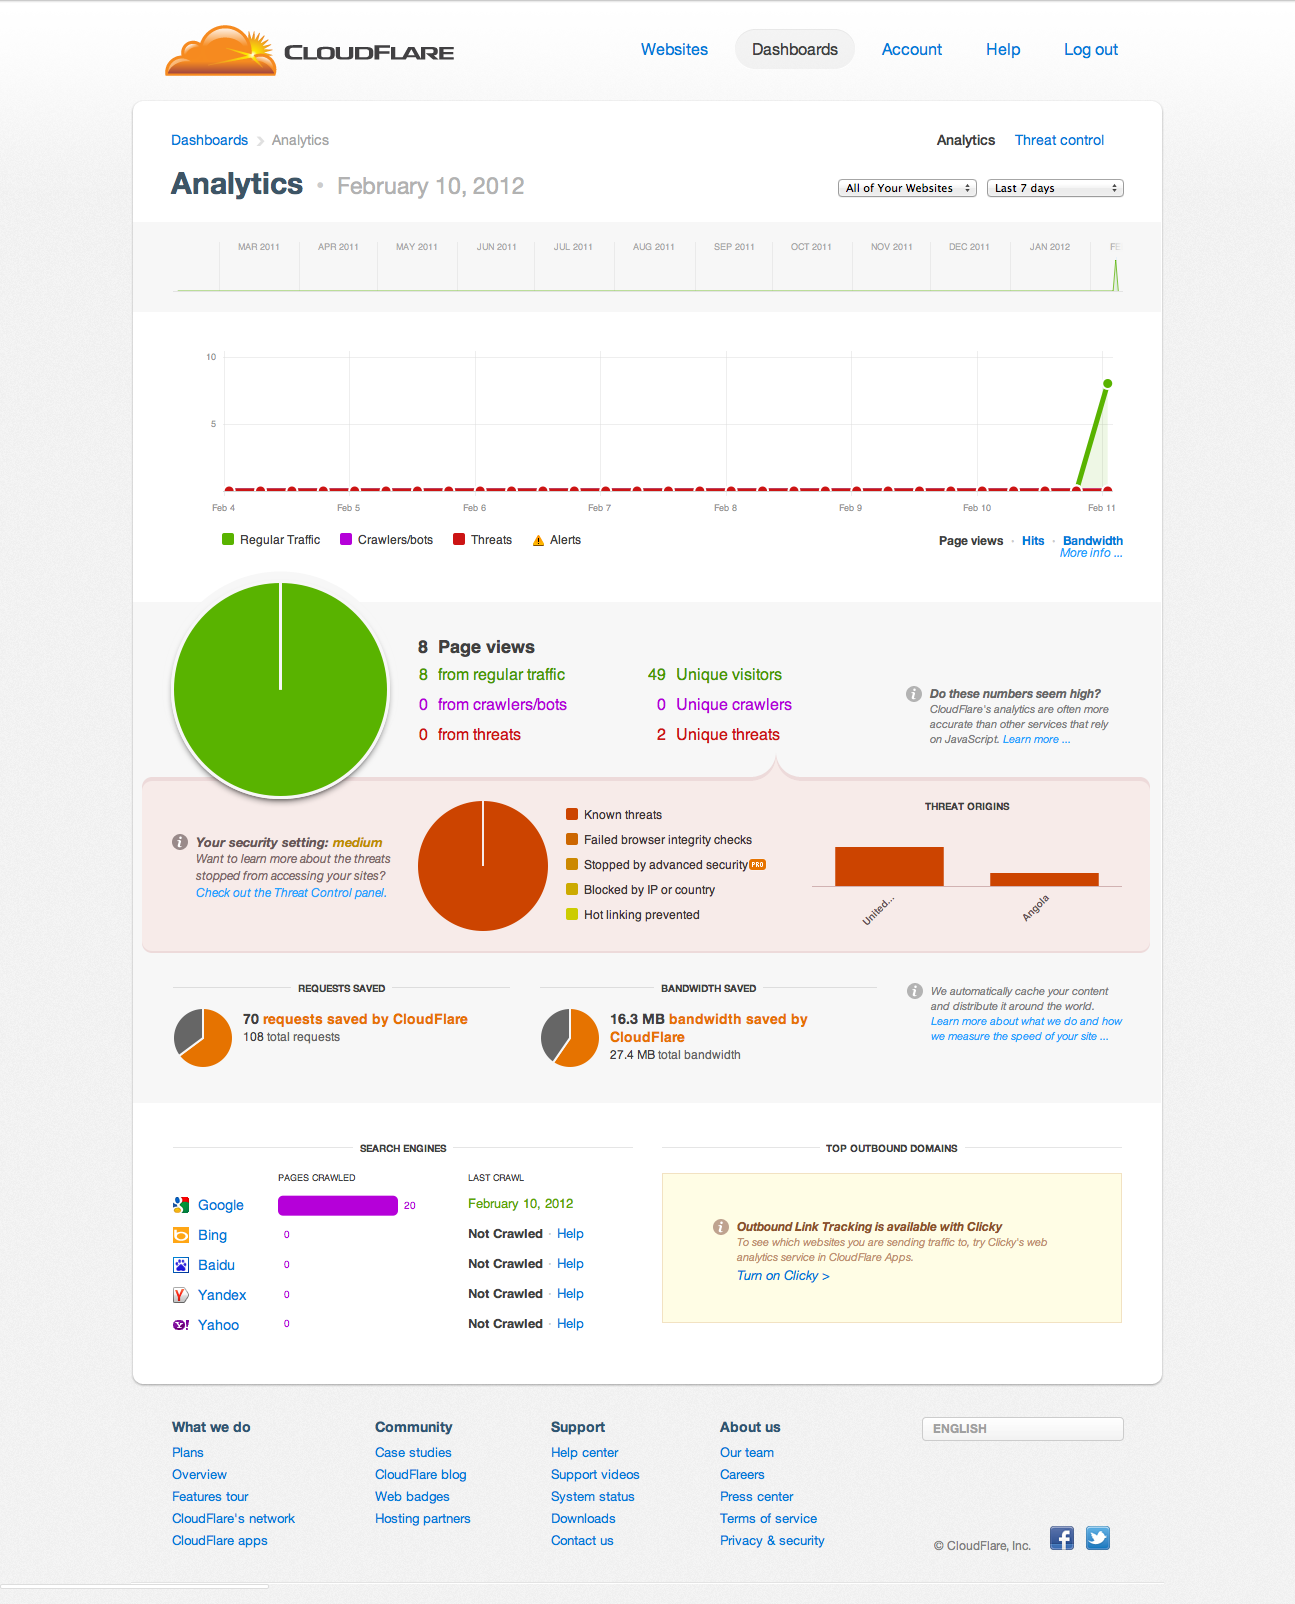The height and width of the screenshot is (1604, 1295).
Task: Click '2 Unique threats' stat text
Action: 718,734
